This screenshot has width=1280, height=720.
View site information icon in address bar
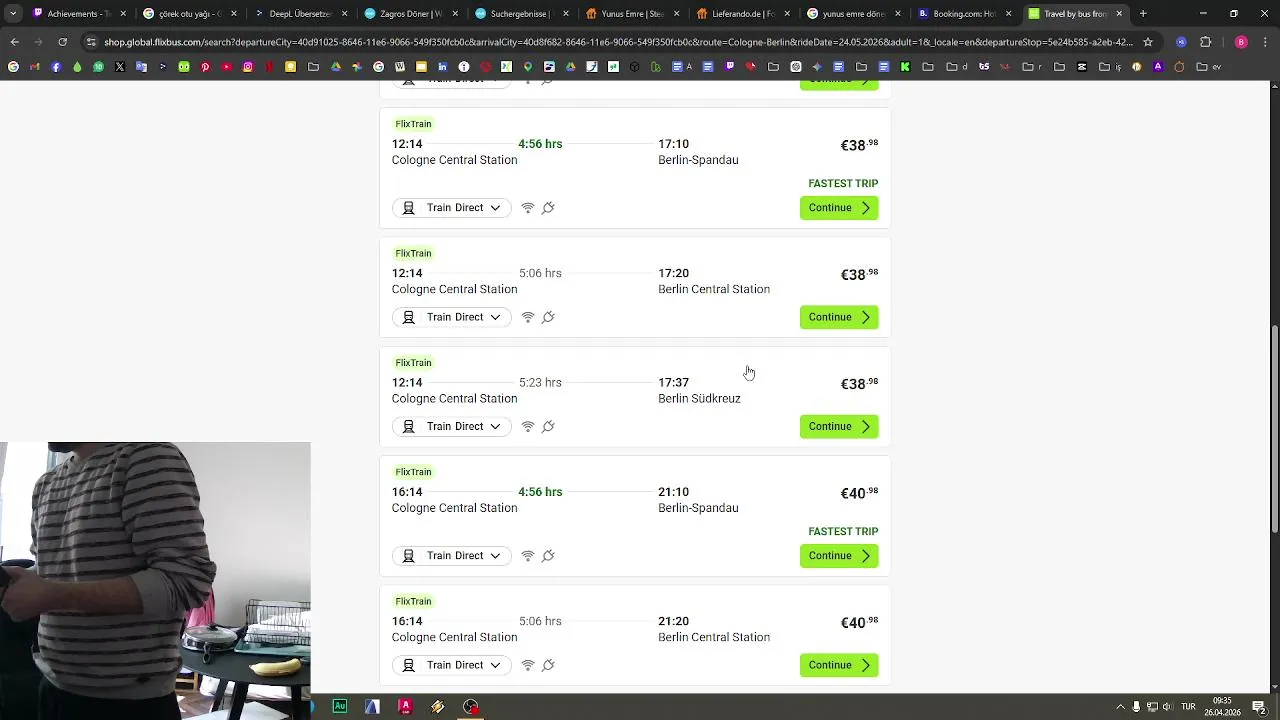92,42
